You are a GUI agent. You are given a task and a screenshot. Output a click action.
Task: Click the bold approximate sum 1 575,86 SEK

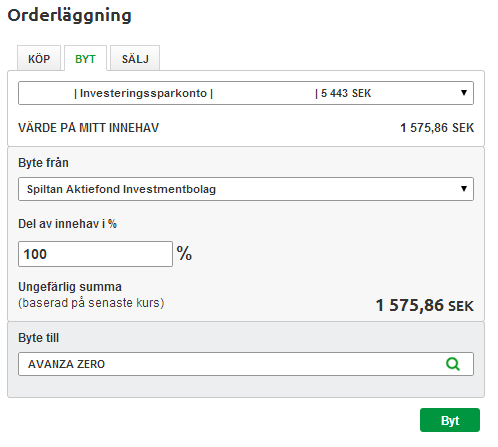pos(425,305)
